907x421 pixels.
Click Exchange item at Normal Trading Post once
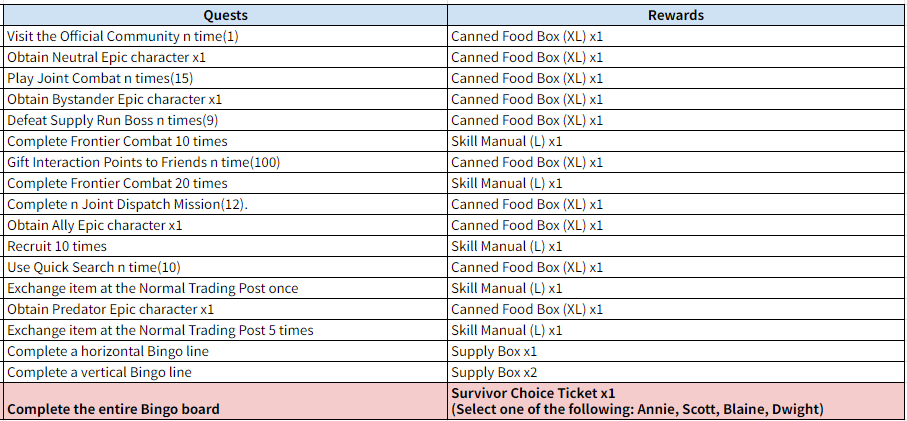click(152, 288)
